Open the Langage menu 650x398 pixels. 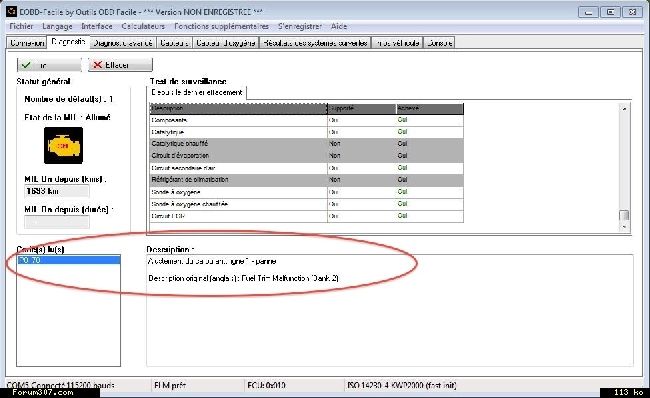57,26
